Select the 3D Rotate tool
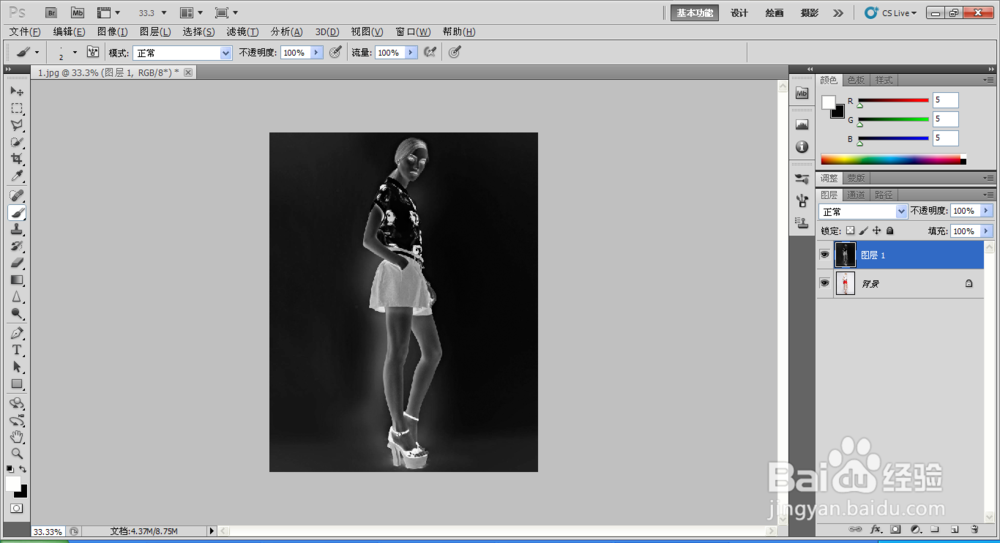 (17, 404)
